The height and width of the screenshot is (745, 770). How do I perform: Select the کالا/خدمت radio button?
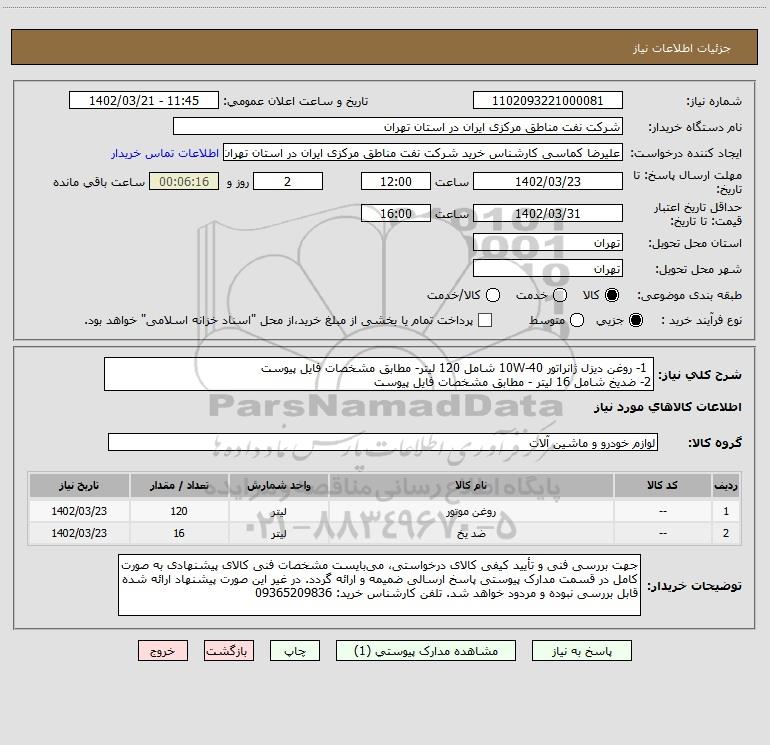coord(493,296)
